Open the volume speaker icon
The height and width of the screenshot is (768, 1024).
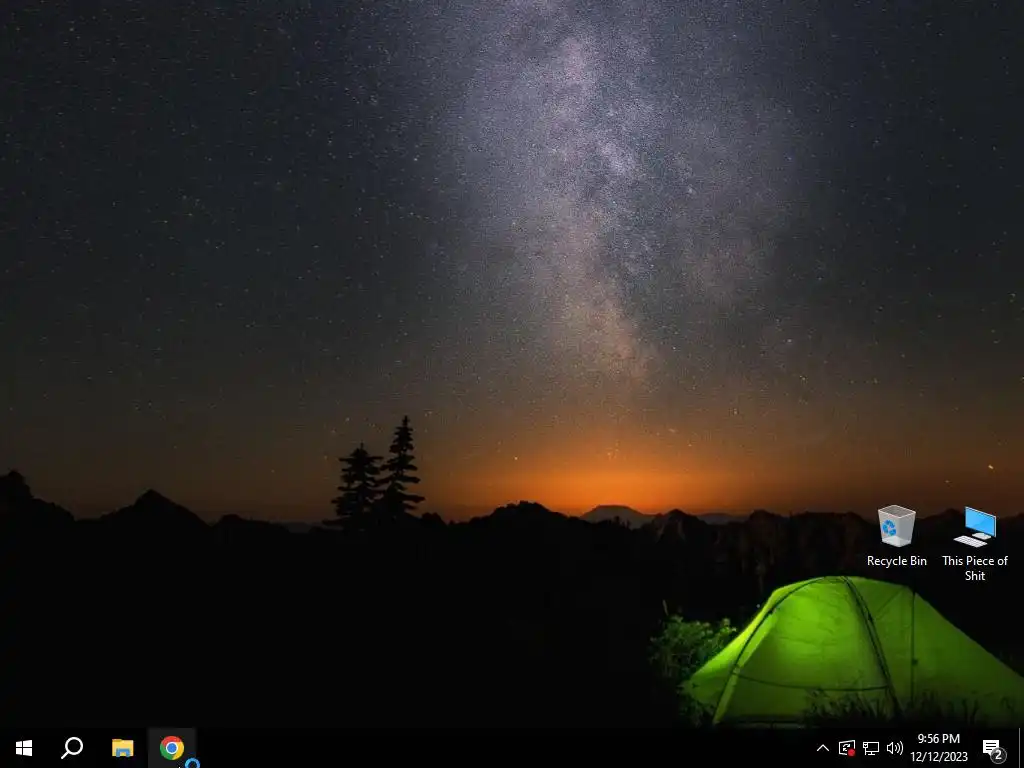click(x=895, y=748)
